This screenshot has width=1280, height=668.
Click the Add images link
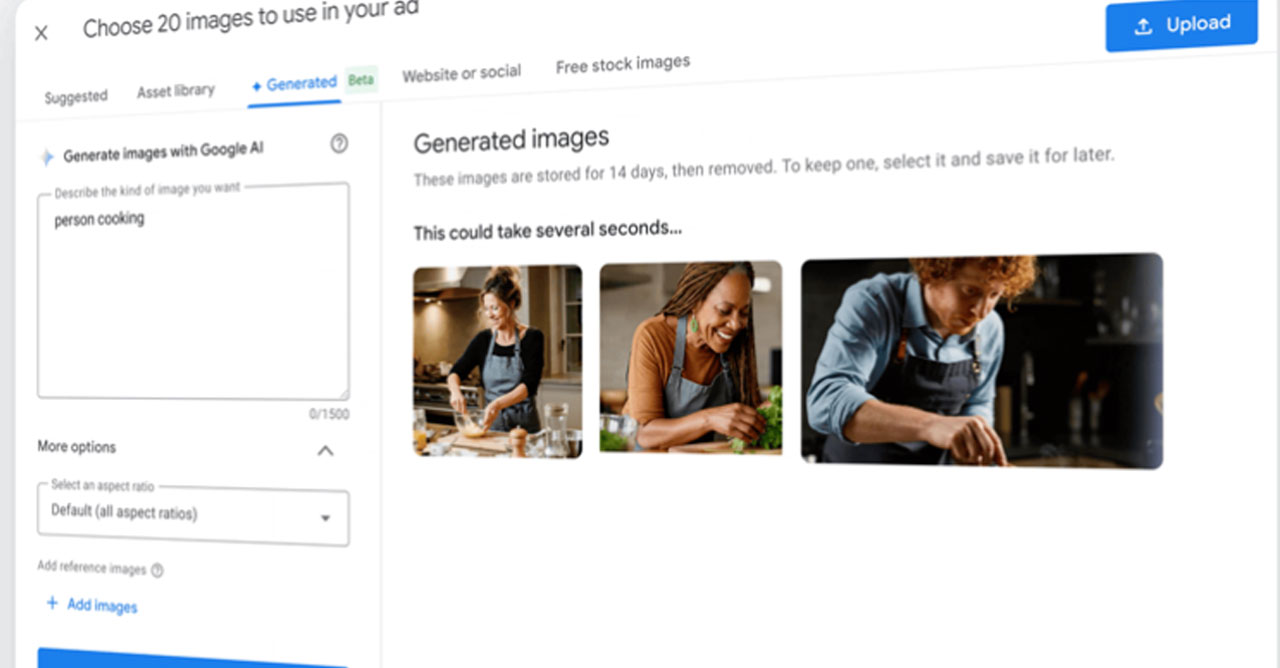(102, 606)
